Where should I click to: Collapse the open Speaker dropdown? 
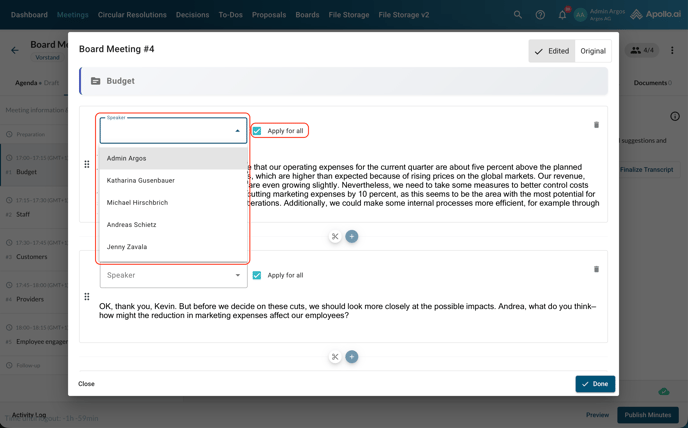click(x=237, y=131)
